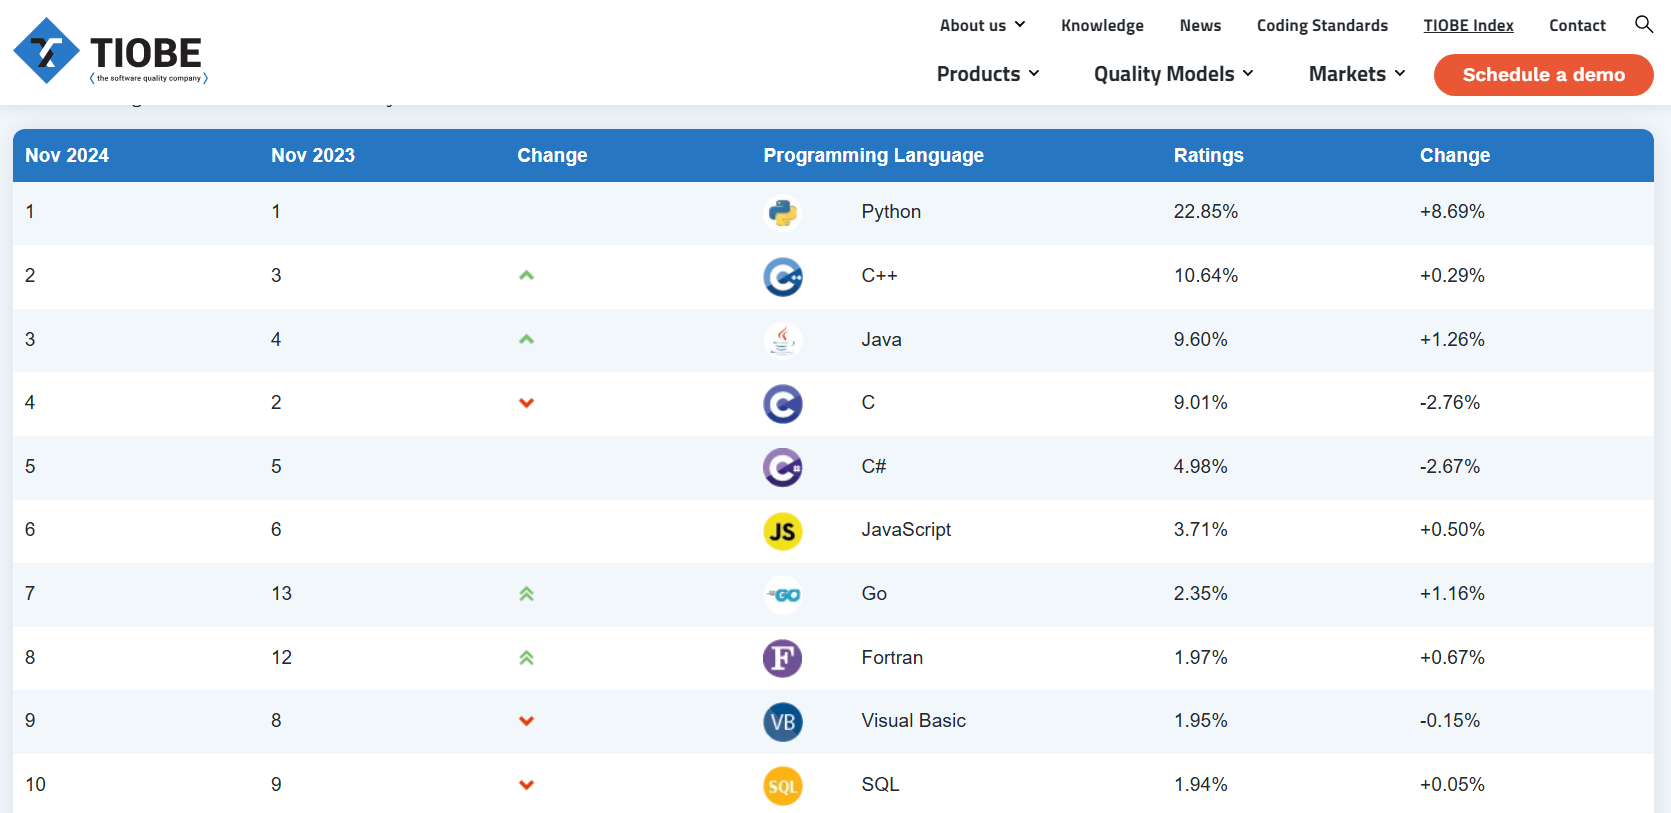Viewport: 1671px width, 813px height.
Task: Expand the Products menu
Action: 988,74
